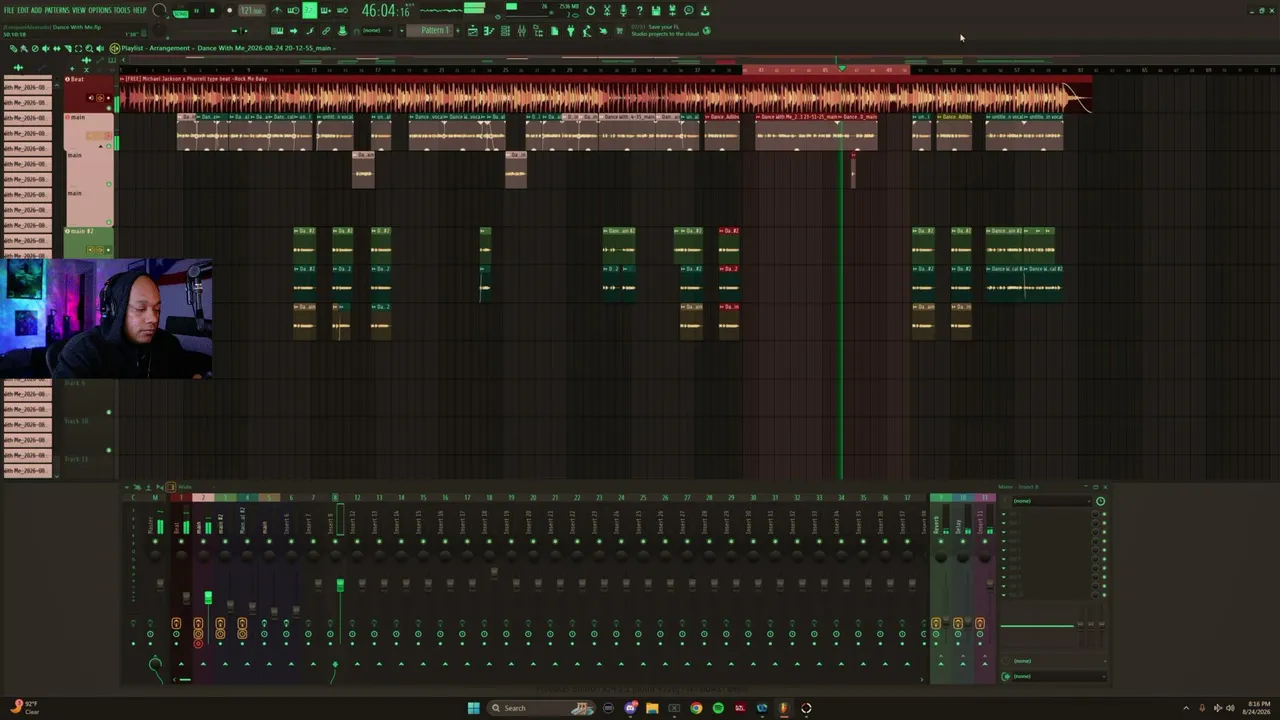Select the playlist mute tool speaker icon
This screenshot has width=1280, height=720.
(x=46, y=48)
